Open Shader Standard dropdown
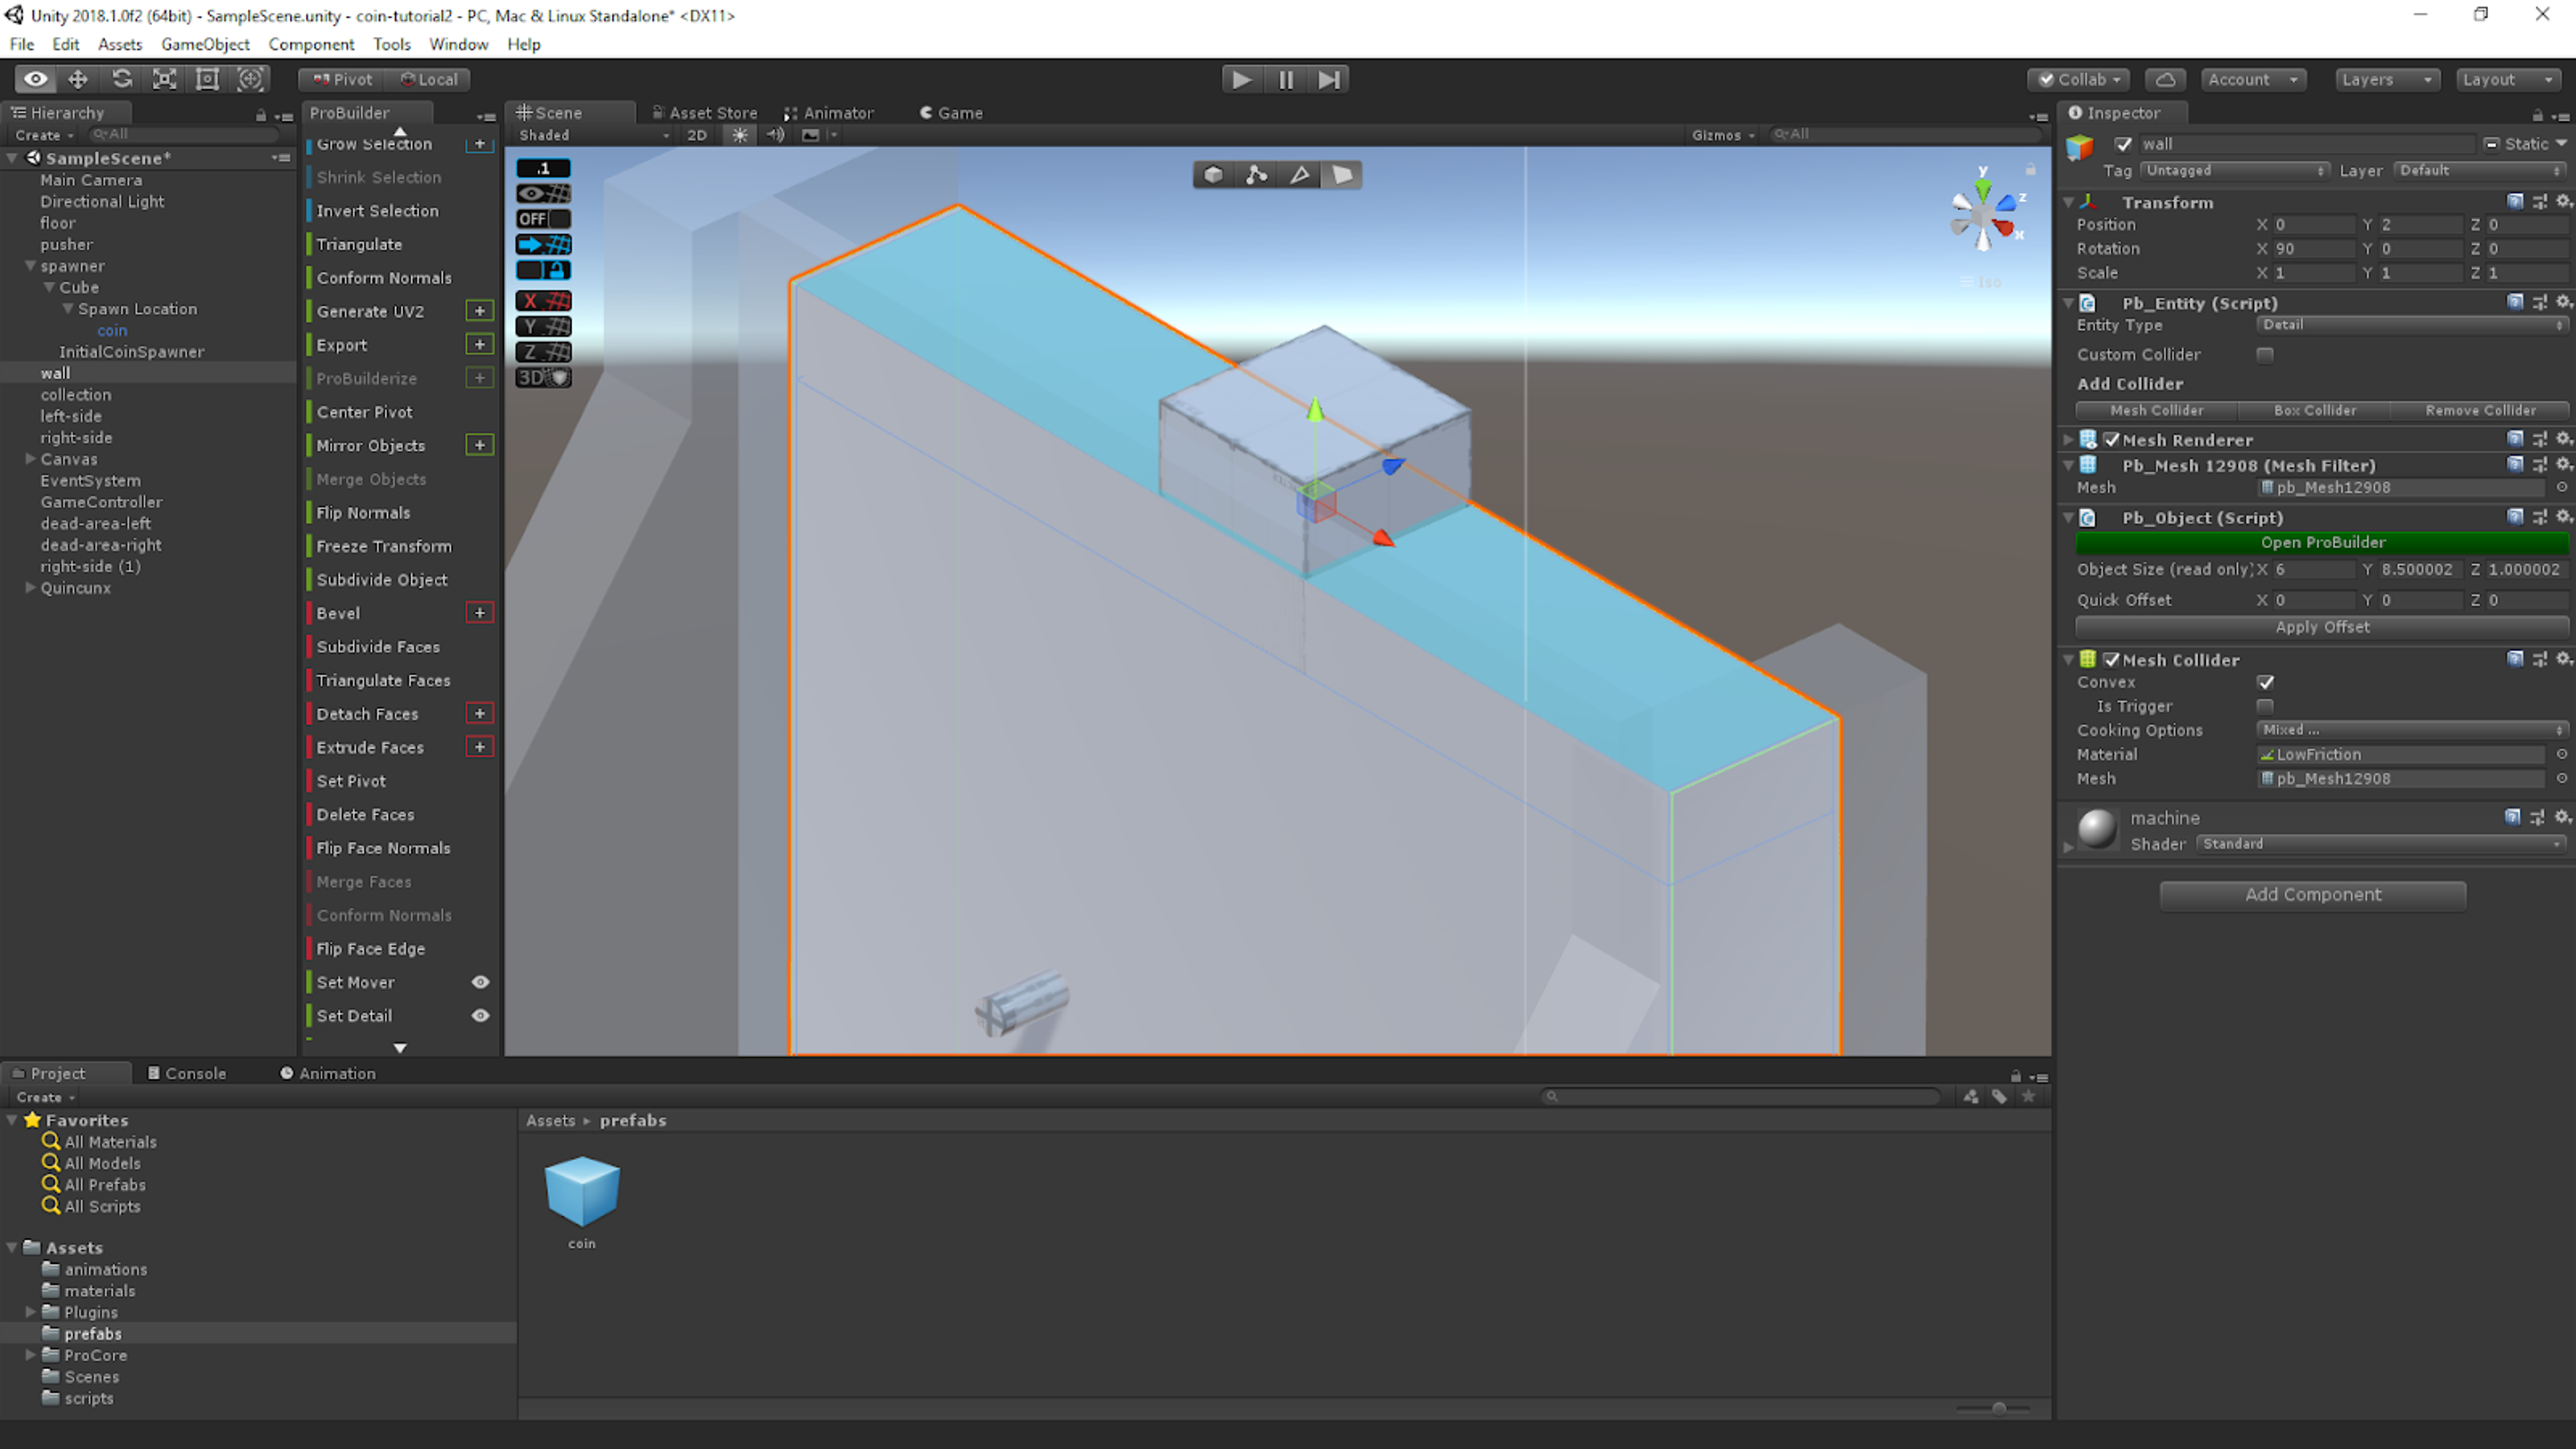 pyautogui.click(x=2382, y=844)
